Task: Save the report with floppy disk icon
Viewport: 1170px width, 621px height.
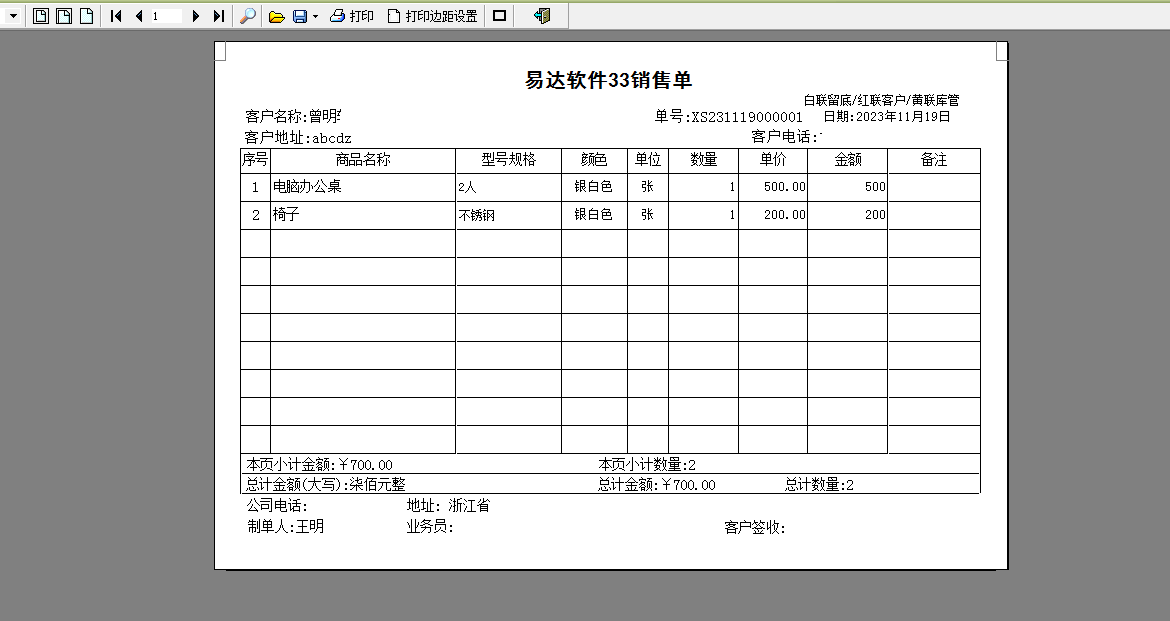Action: tap(299, 16)
